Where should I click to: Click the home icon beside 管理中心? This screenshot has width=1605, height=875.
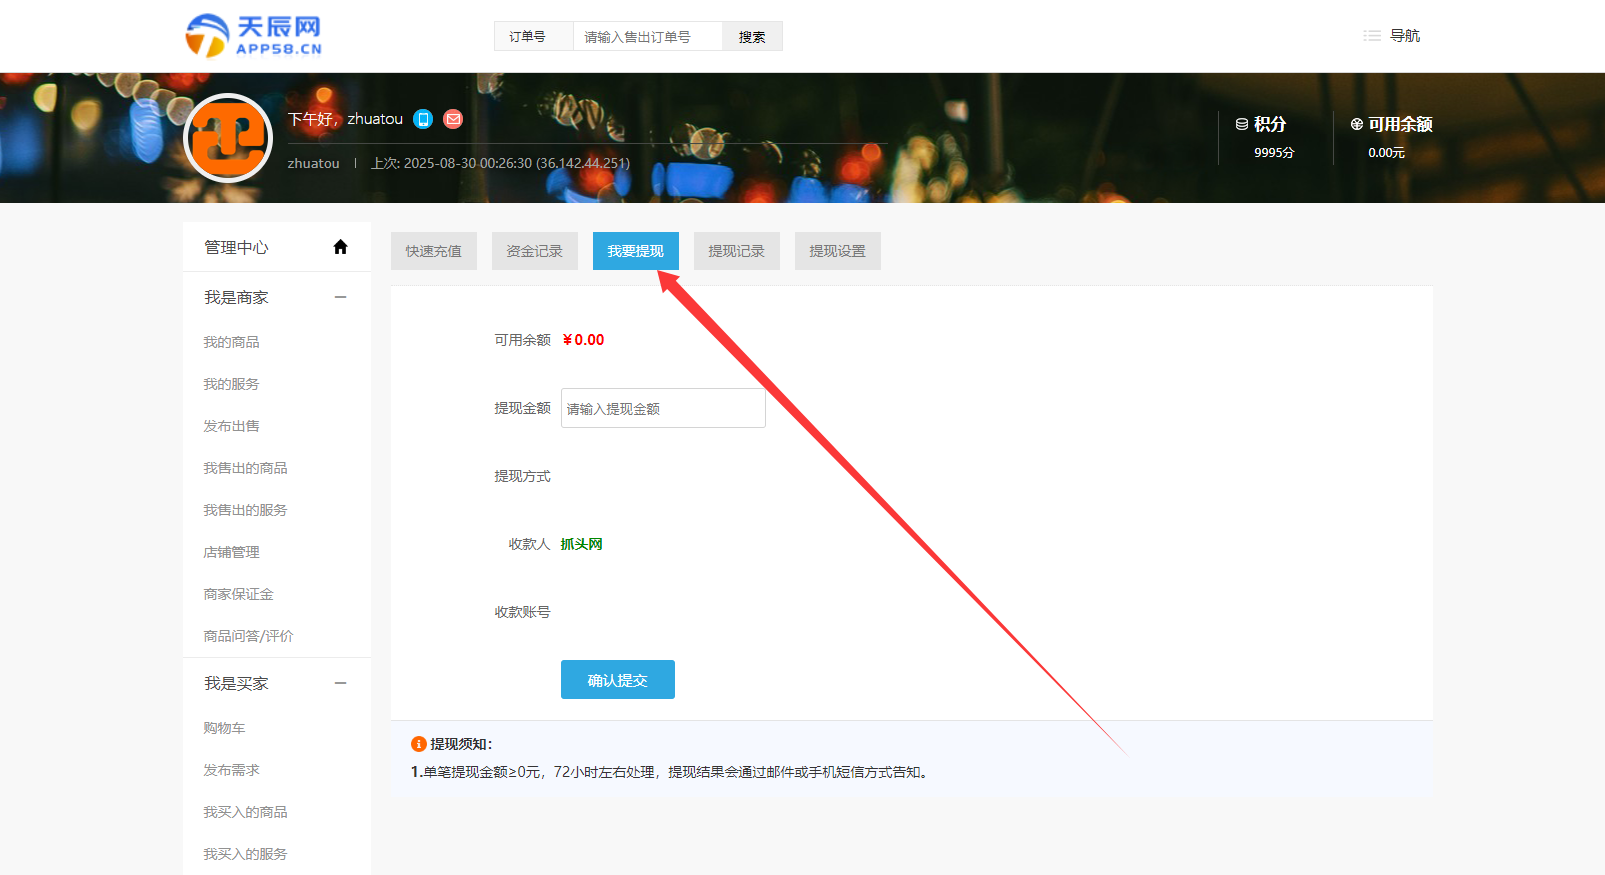[340, 247]
